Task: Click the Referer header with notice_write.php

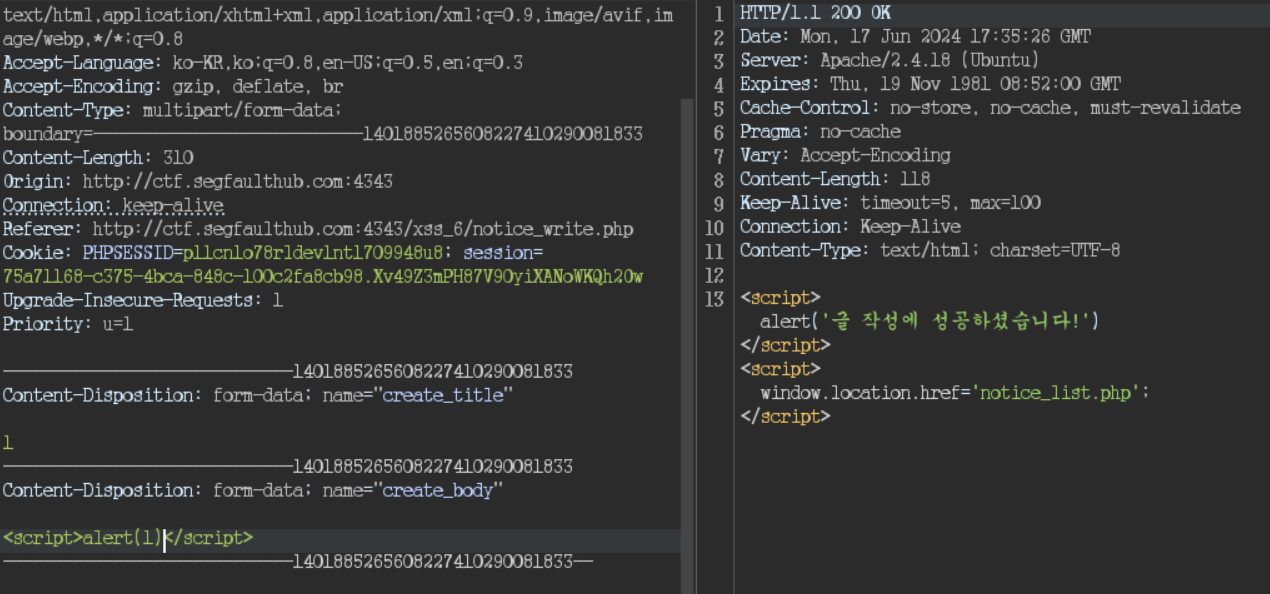Action: 318,230
